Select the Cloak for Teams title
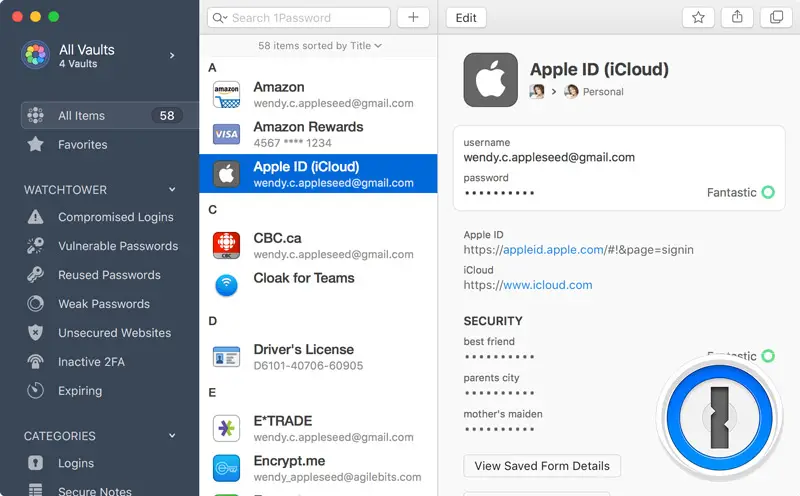Screen dimensions: 800x496 point(304,278)
